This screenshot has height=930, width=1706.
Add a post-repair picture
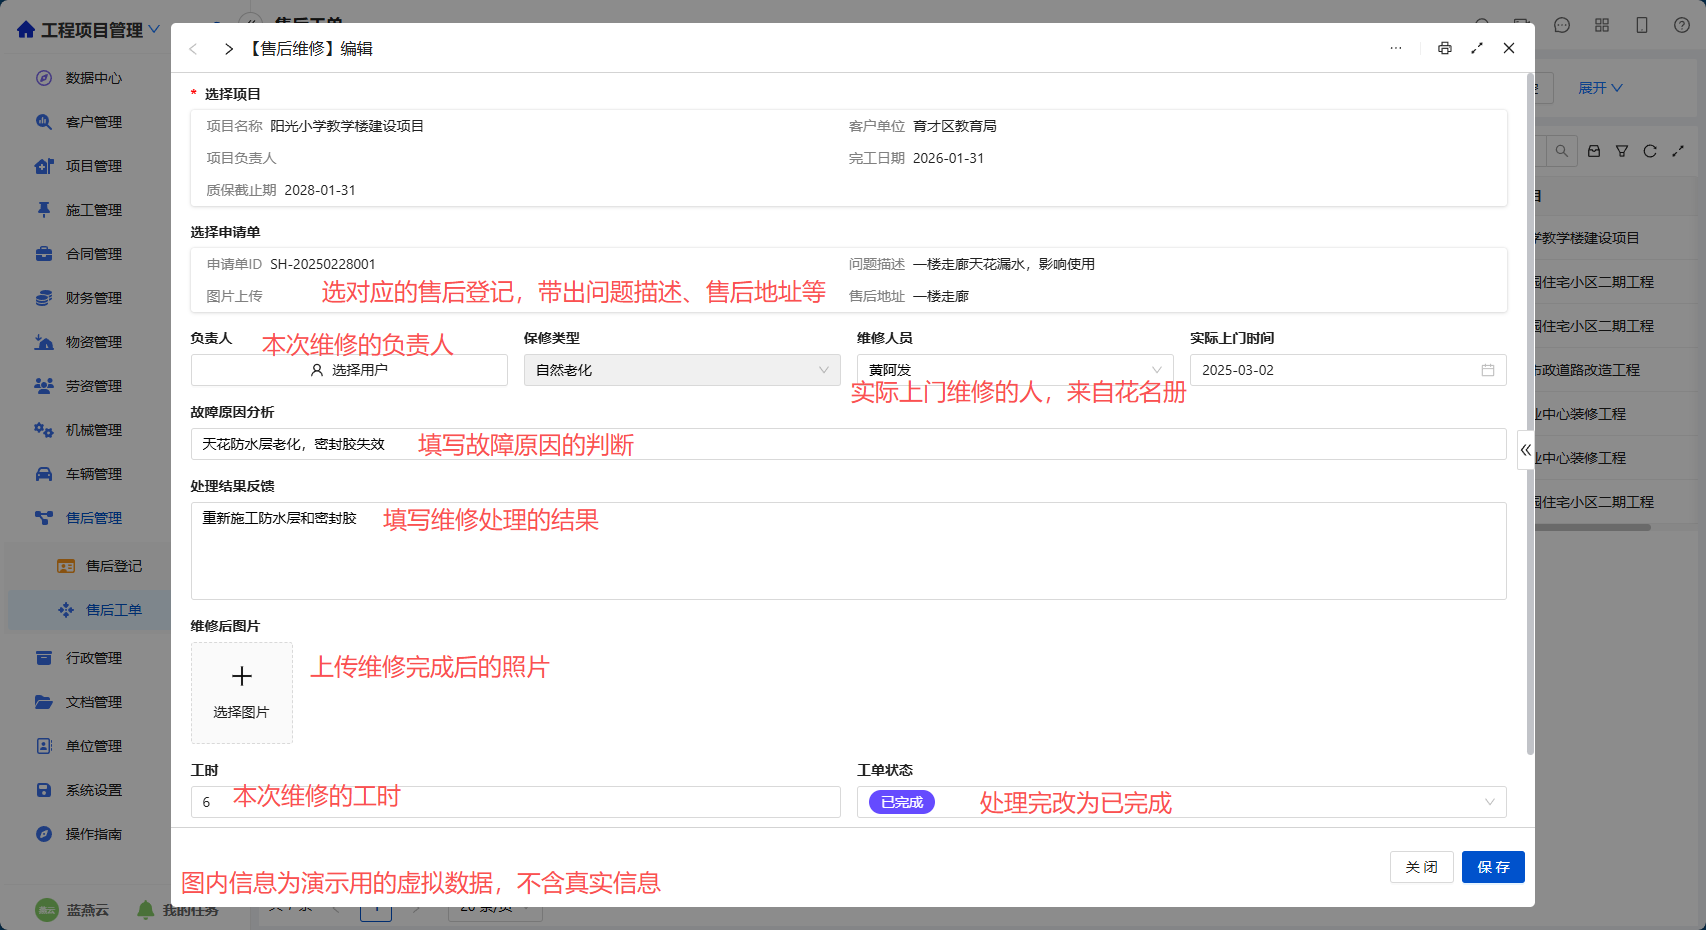coord(242,692)
